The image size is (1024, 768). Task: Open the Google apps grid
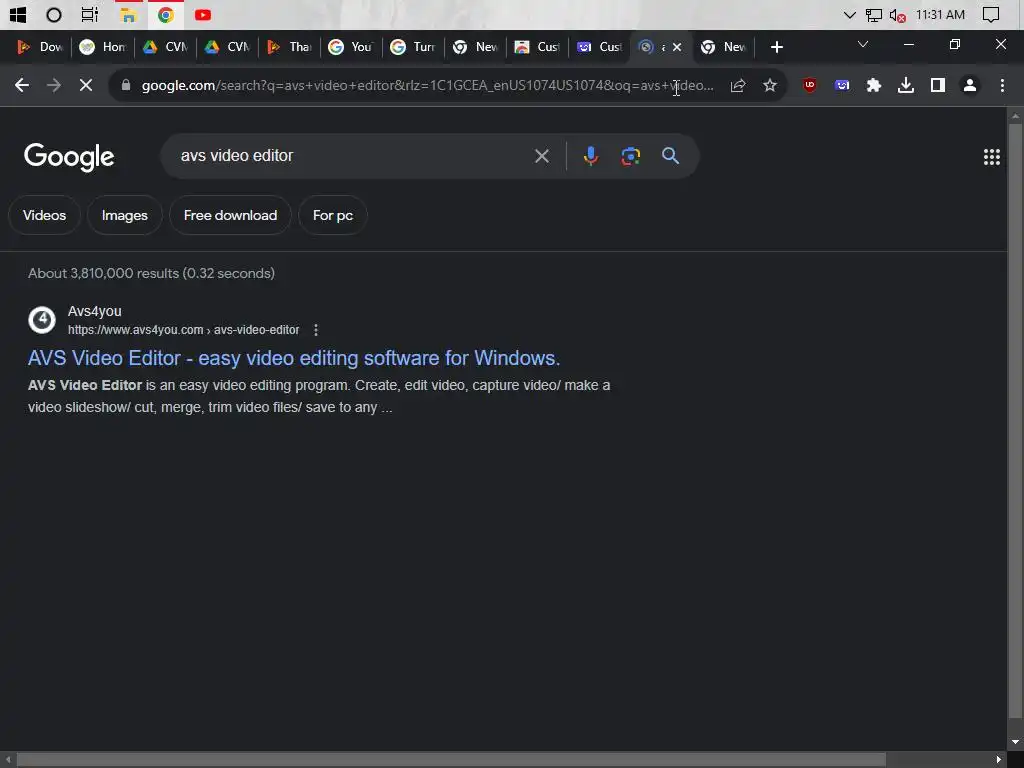(991, 157)
